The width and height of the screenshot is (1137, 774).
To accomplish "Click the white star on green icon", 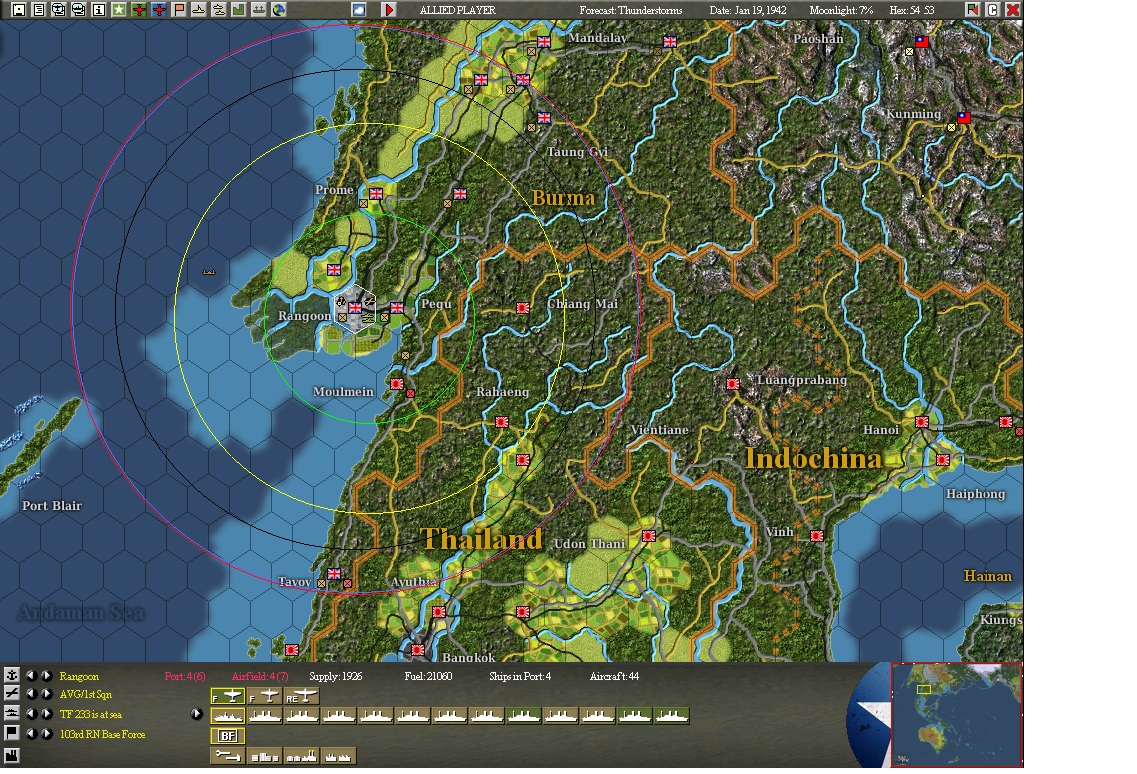I will click(119, 9).
